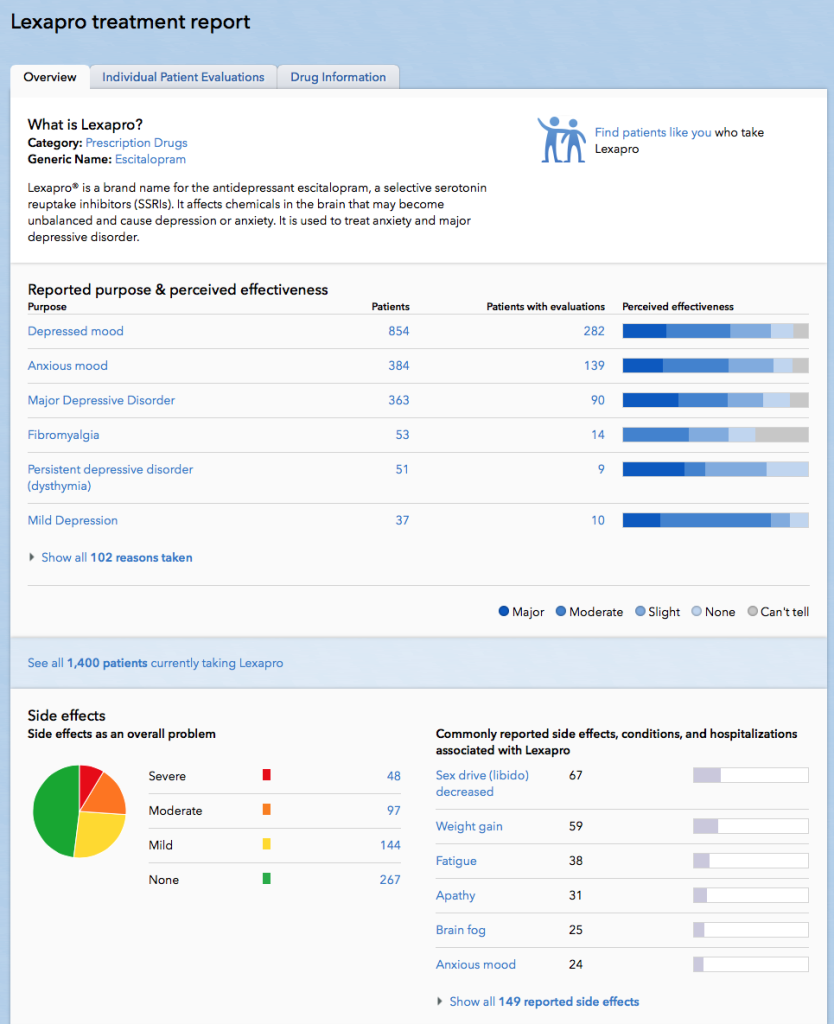834x1024 pixels.
Task: Open the Fibromyalgia purpose link
Action: click(x=63, y=435)
